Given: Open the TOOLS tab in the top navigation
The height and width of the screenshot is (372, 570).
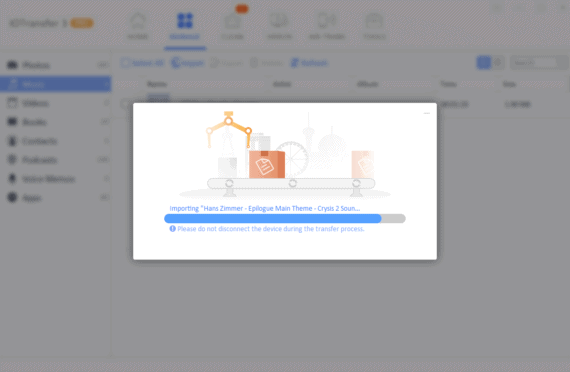Looking at the screenshot, I should pyautogui.click(x=374, y=25).
